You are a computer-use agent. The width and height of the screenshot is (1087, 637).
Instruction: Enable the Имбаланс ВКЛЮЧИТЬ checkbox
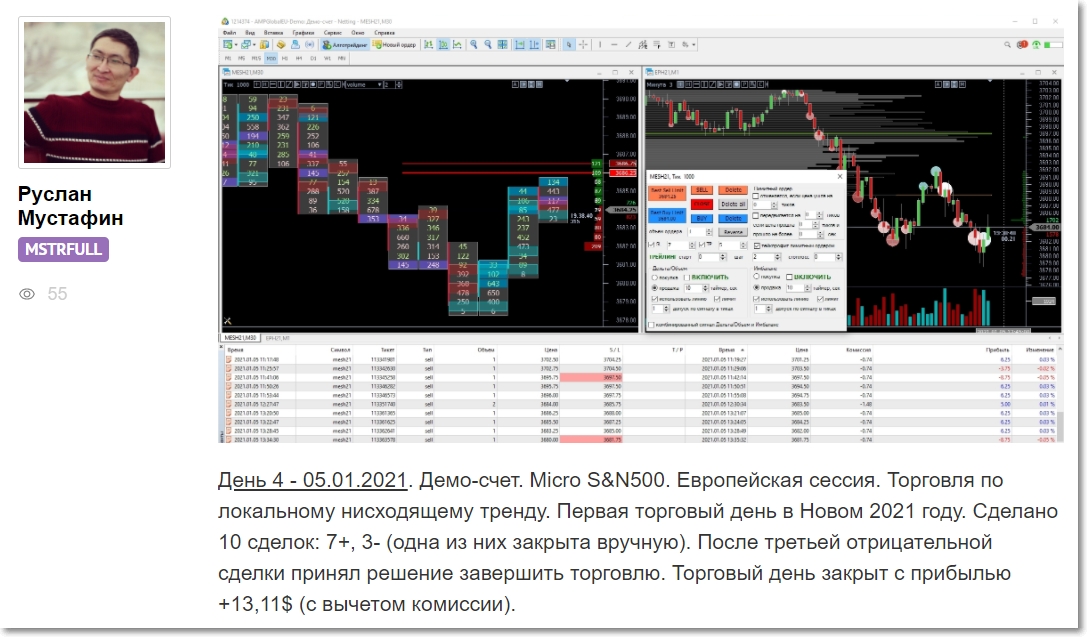point(789,277)
